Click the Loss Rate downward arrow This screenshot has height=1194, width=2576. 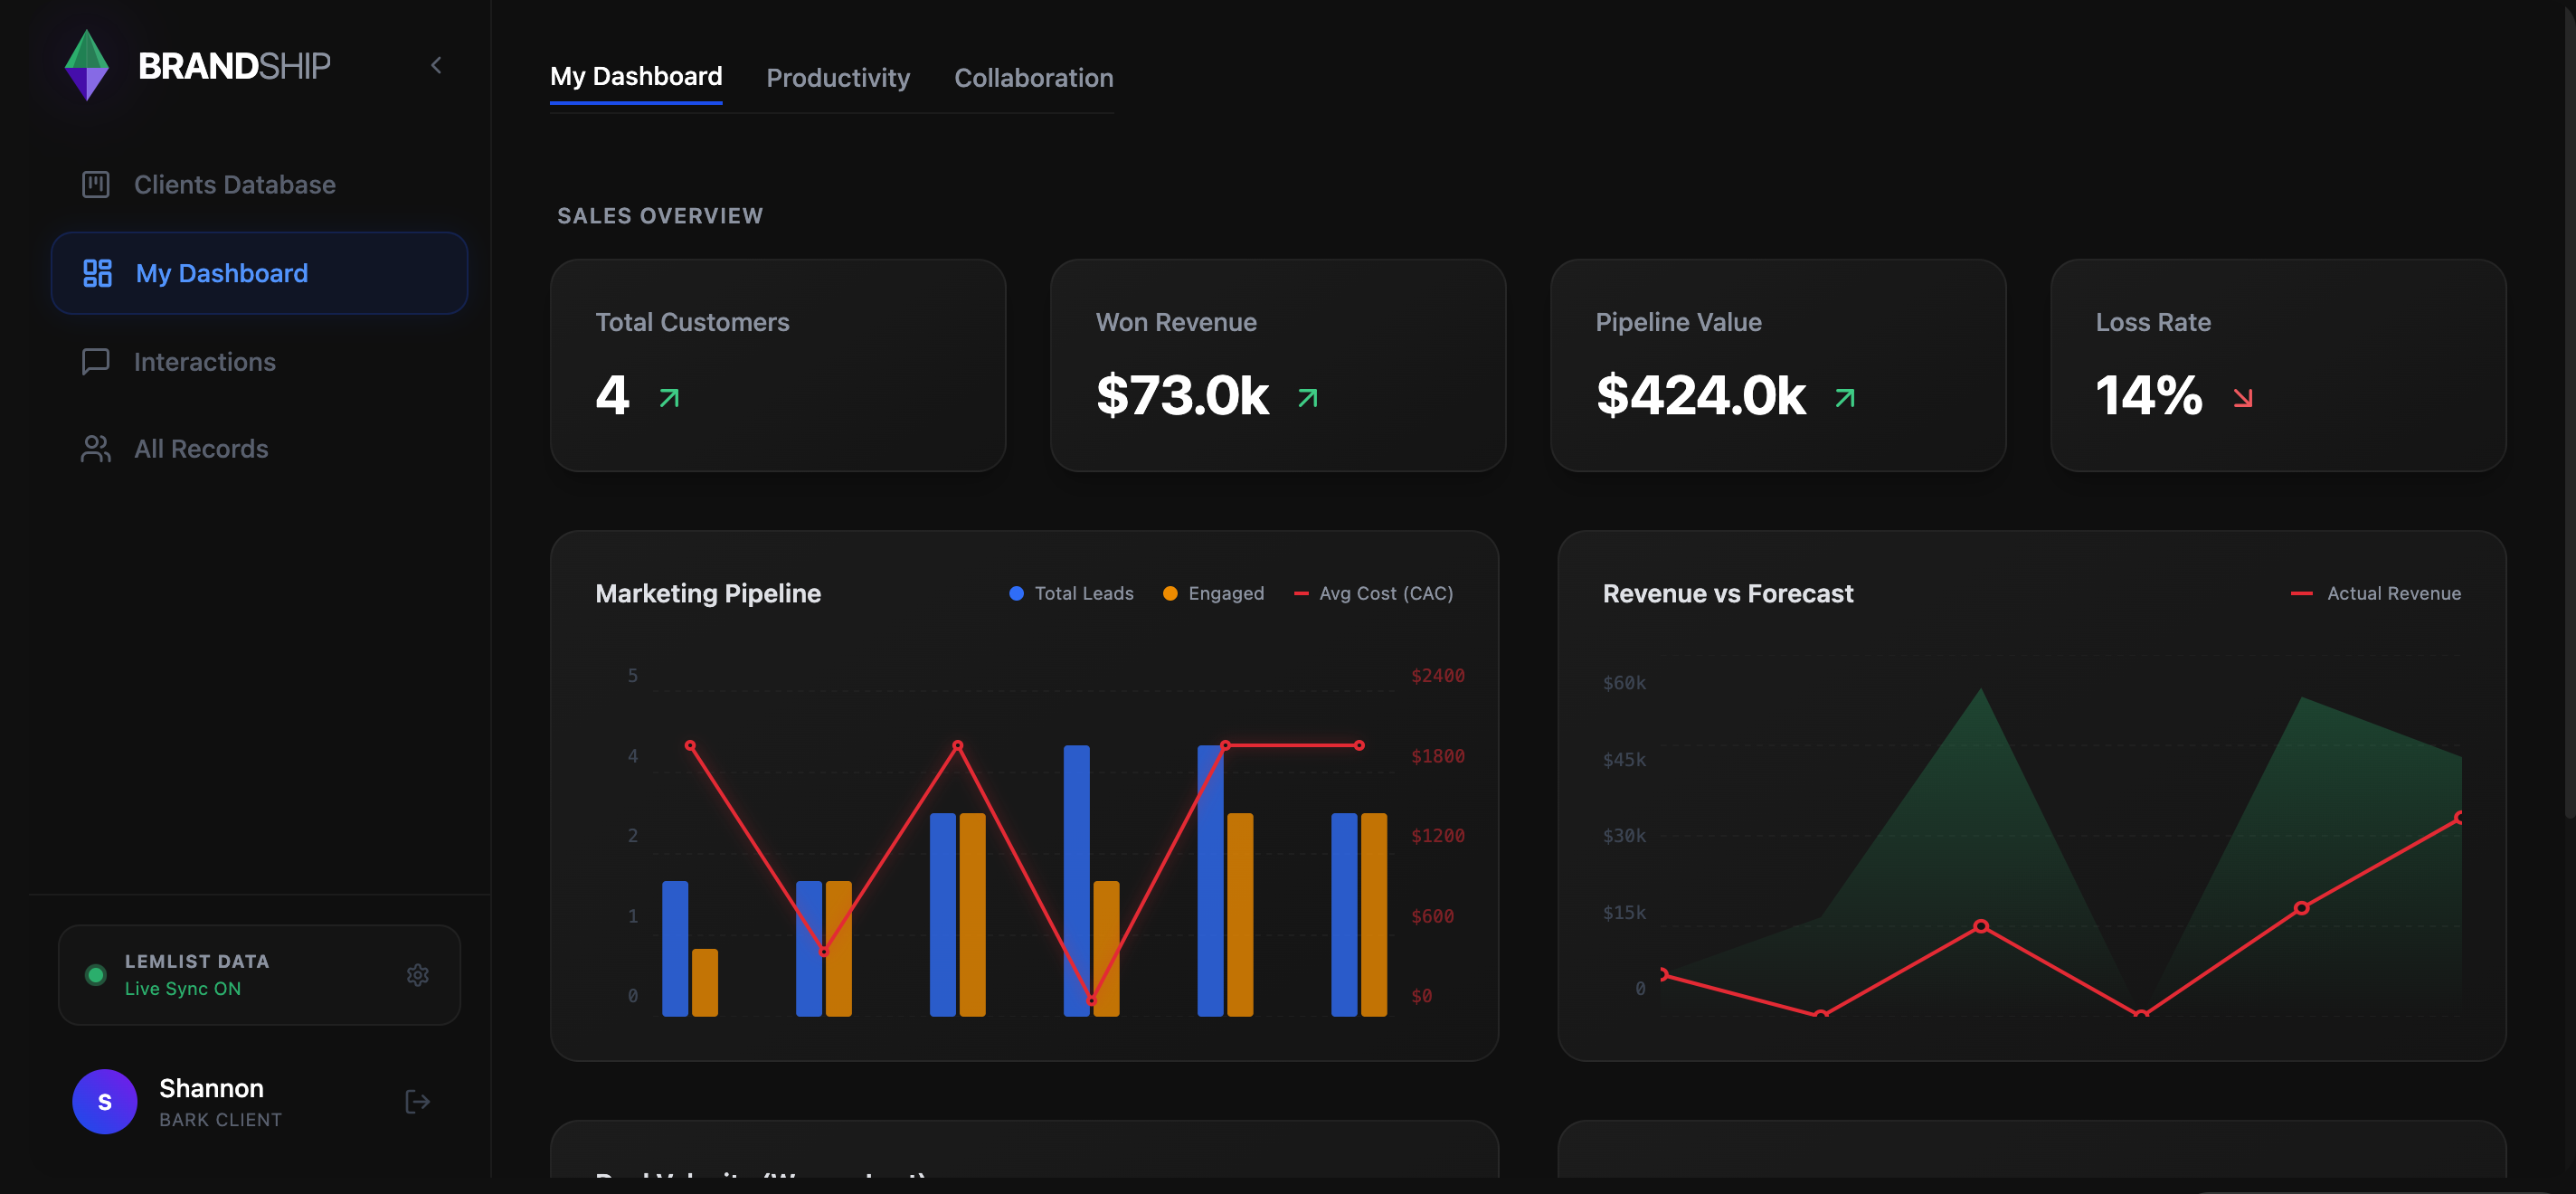click(x=2242, y=398)
